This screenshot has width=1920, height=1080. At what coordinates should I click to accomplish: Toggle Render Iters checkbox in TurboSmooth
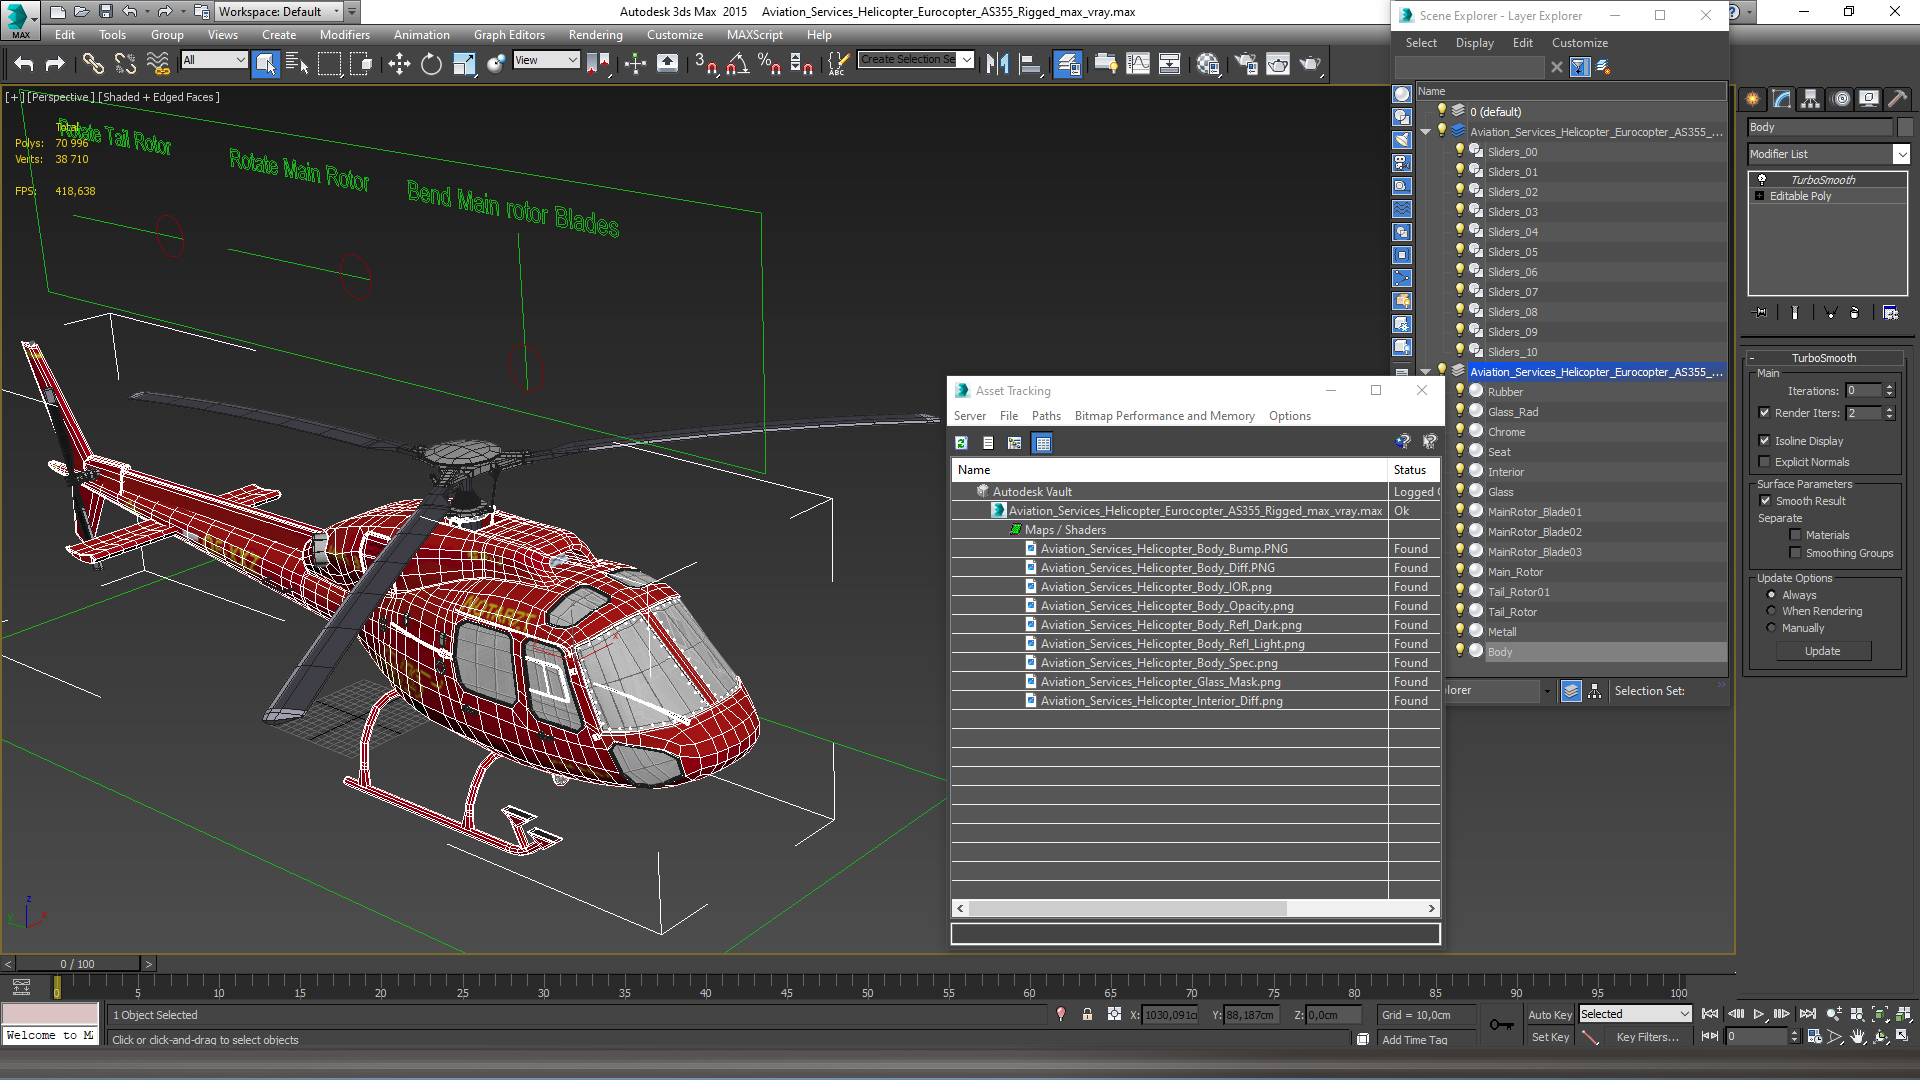(1765, 413)
